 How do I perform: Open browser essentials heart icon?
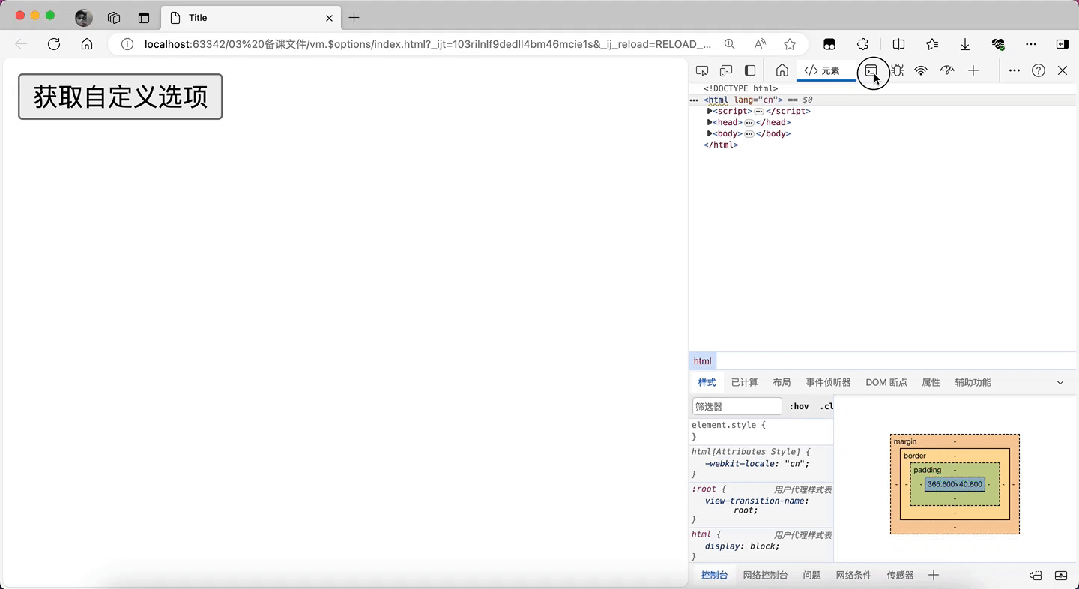998,44
